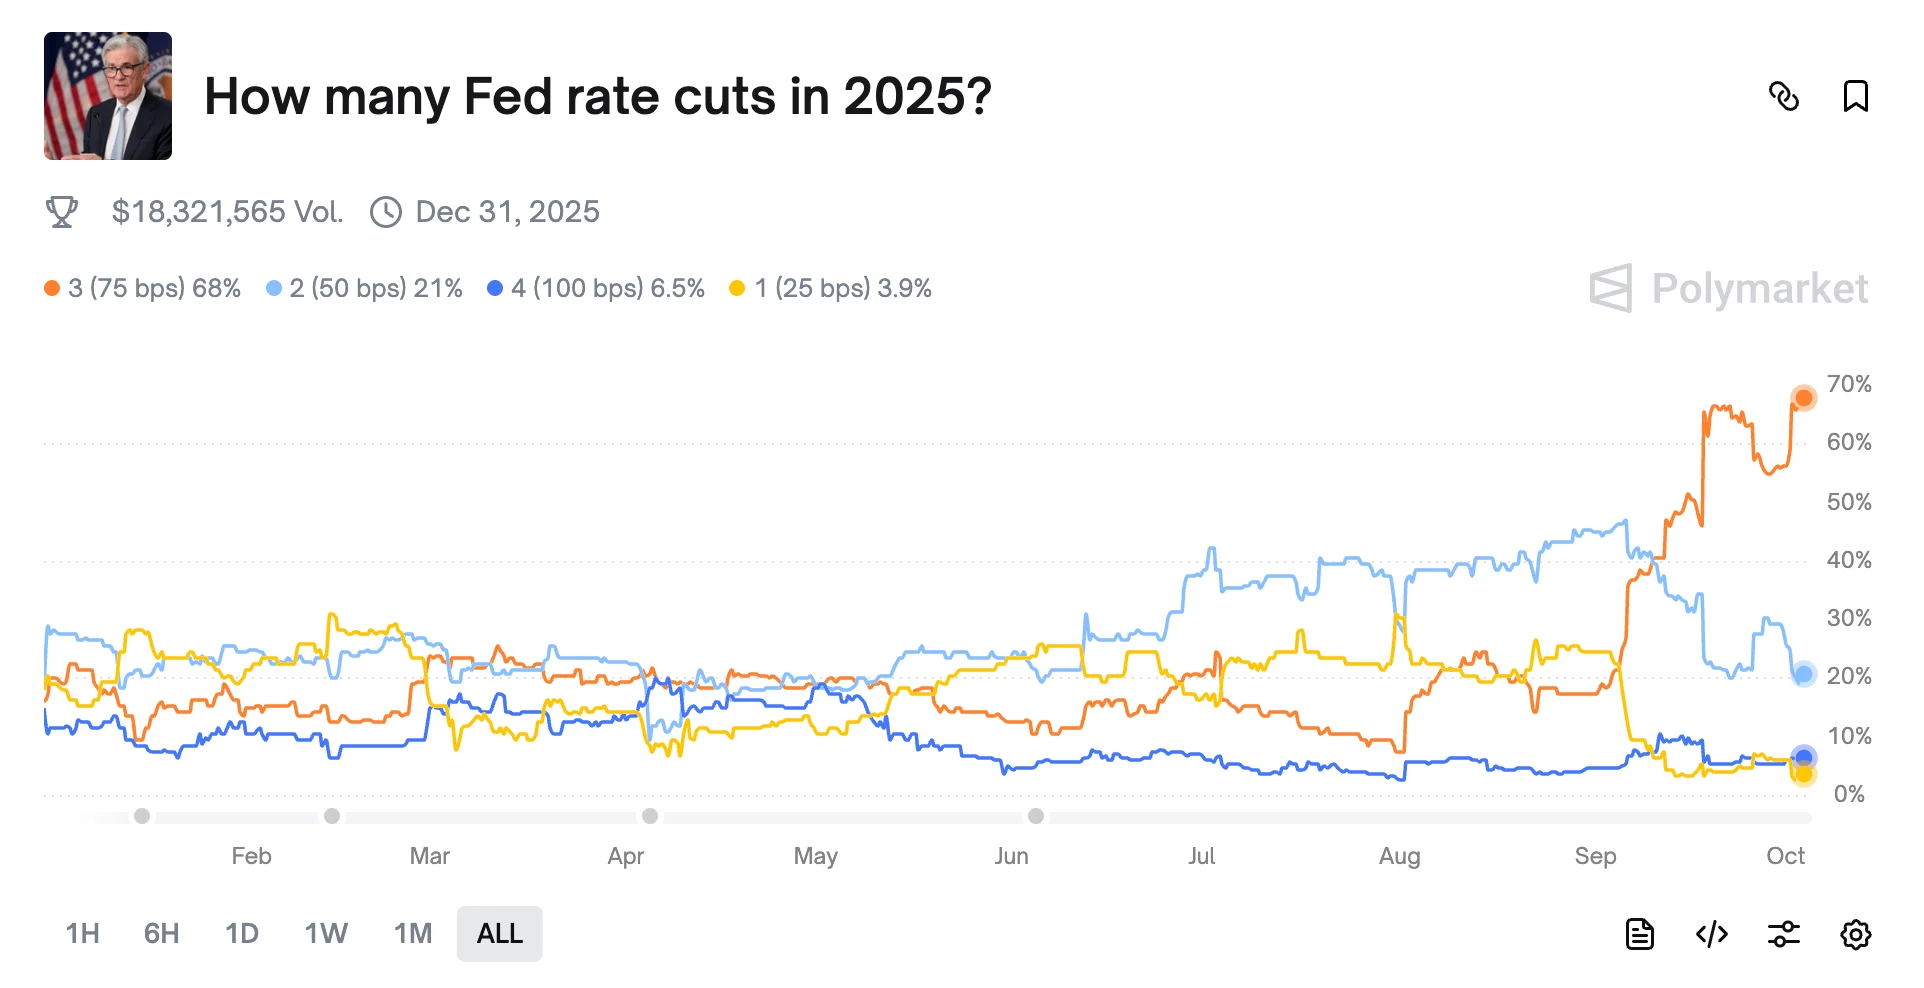
Task: Open the chart filter sliders icon
Action: pos(1784,934)
